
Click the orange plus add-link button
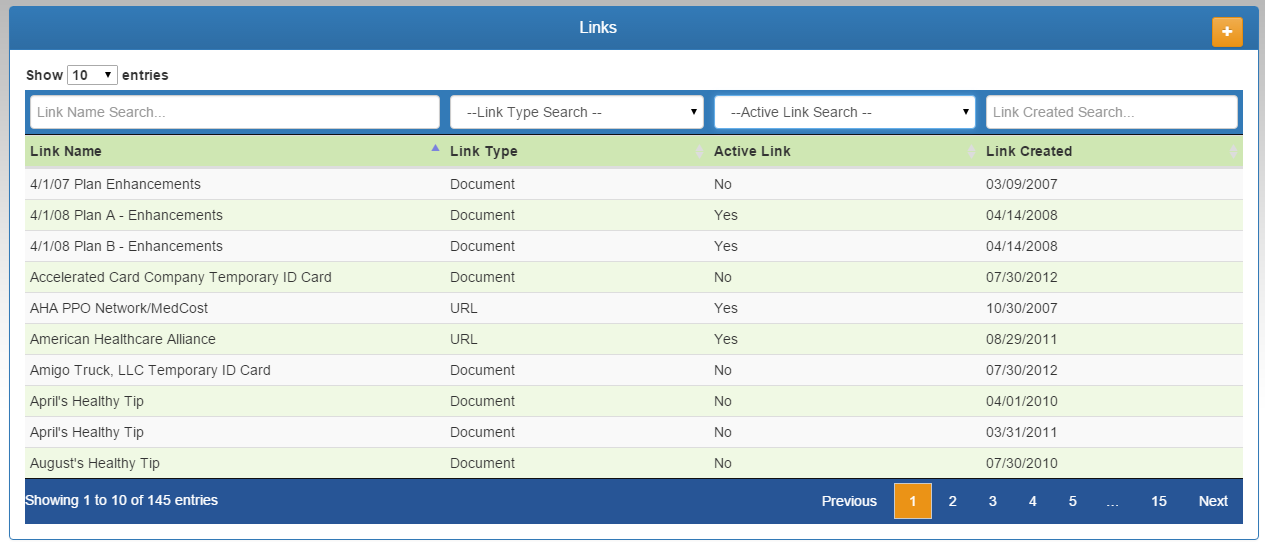click(x=1227, y=32)
